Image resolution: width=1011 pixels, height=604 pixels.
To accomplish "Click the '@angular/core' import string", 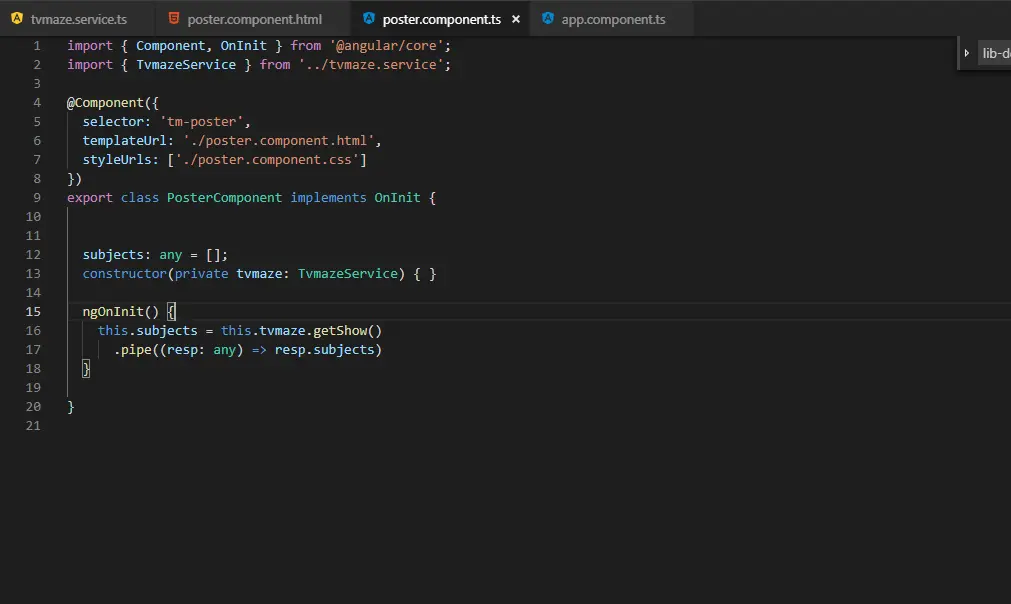I will point(386,46).
